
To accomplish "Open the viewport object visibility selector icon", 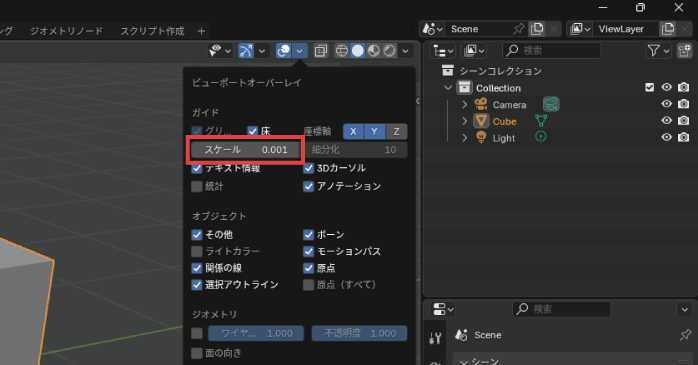I will coord(220,51).
